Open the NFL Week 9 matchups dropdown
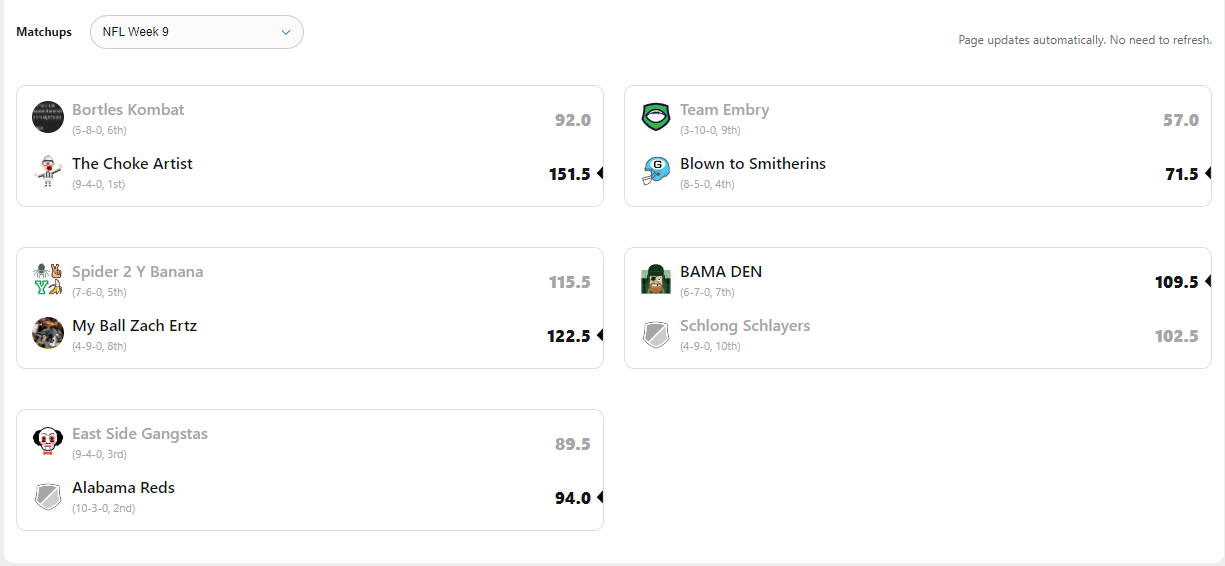The width and height of the screenshot is (1225, 566). point(196,32)
